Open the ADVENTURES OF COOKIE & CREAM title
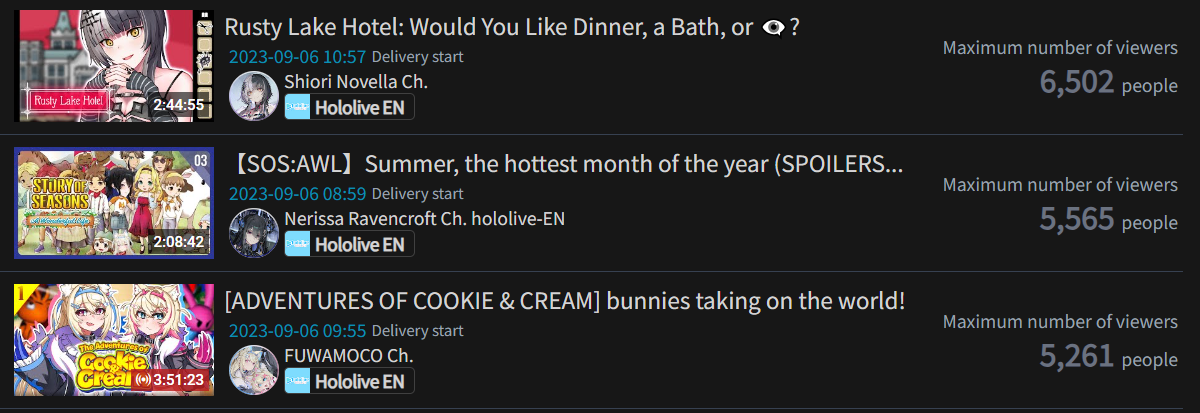The height and width of the screenshot is (413, 1200). (x=565, y=301)
